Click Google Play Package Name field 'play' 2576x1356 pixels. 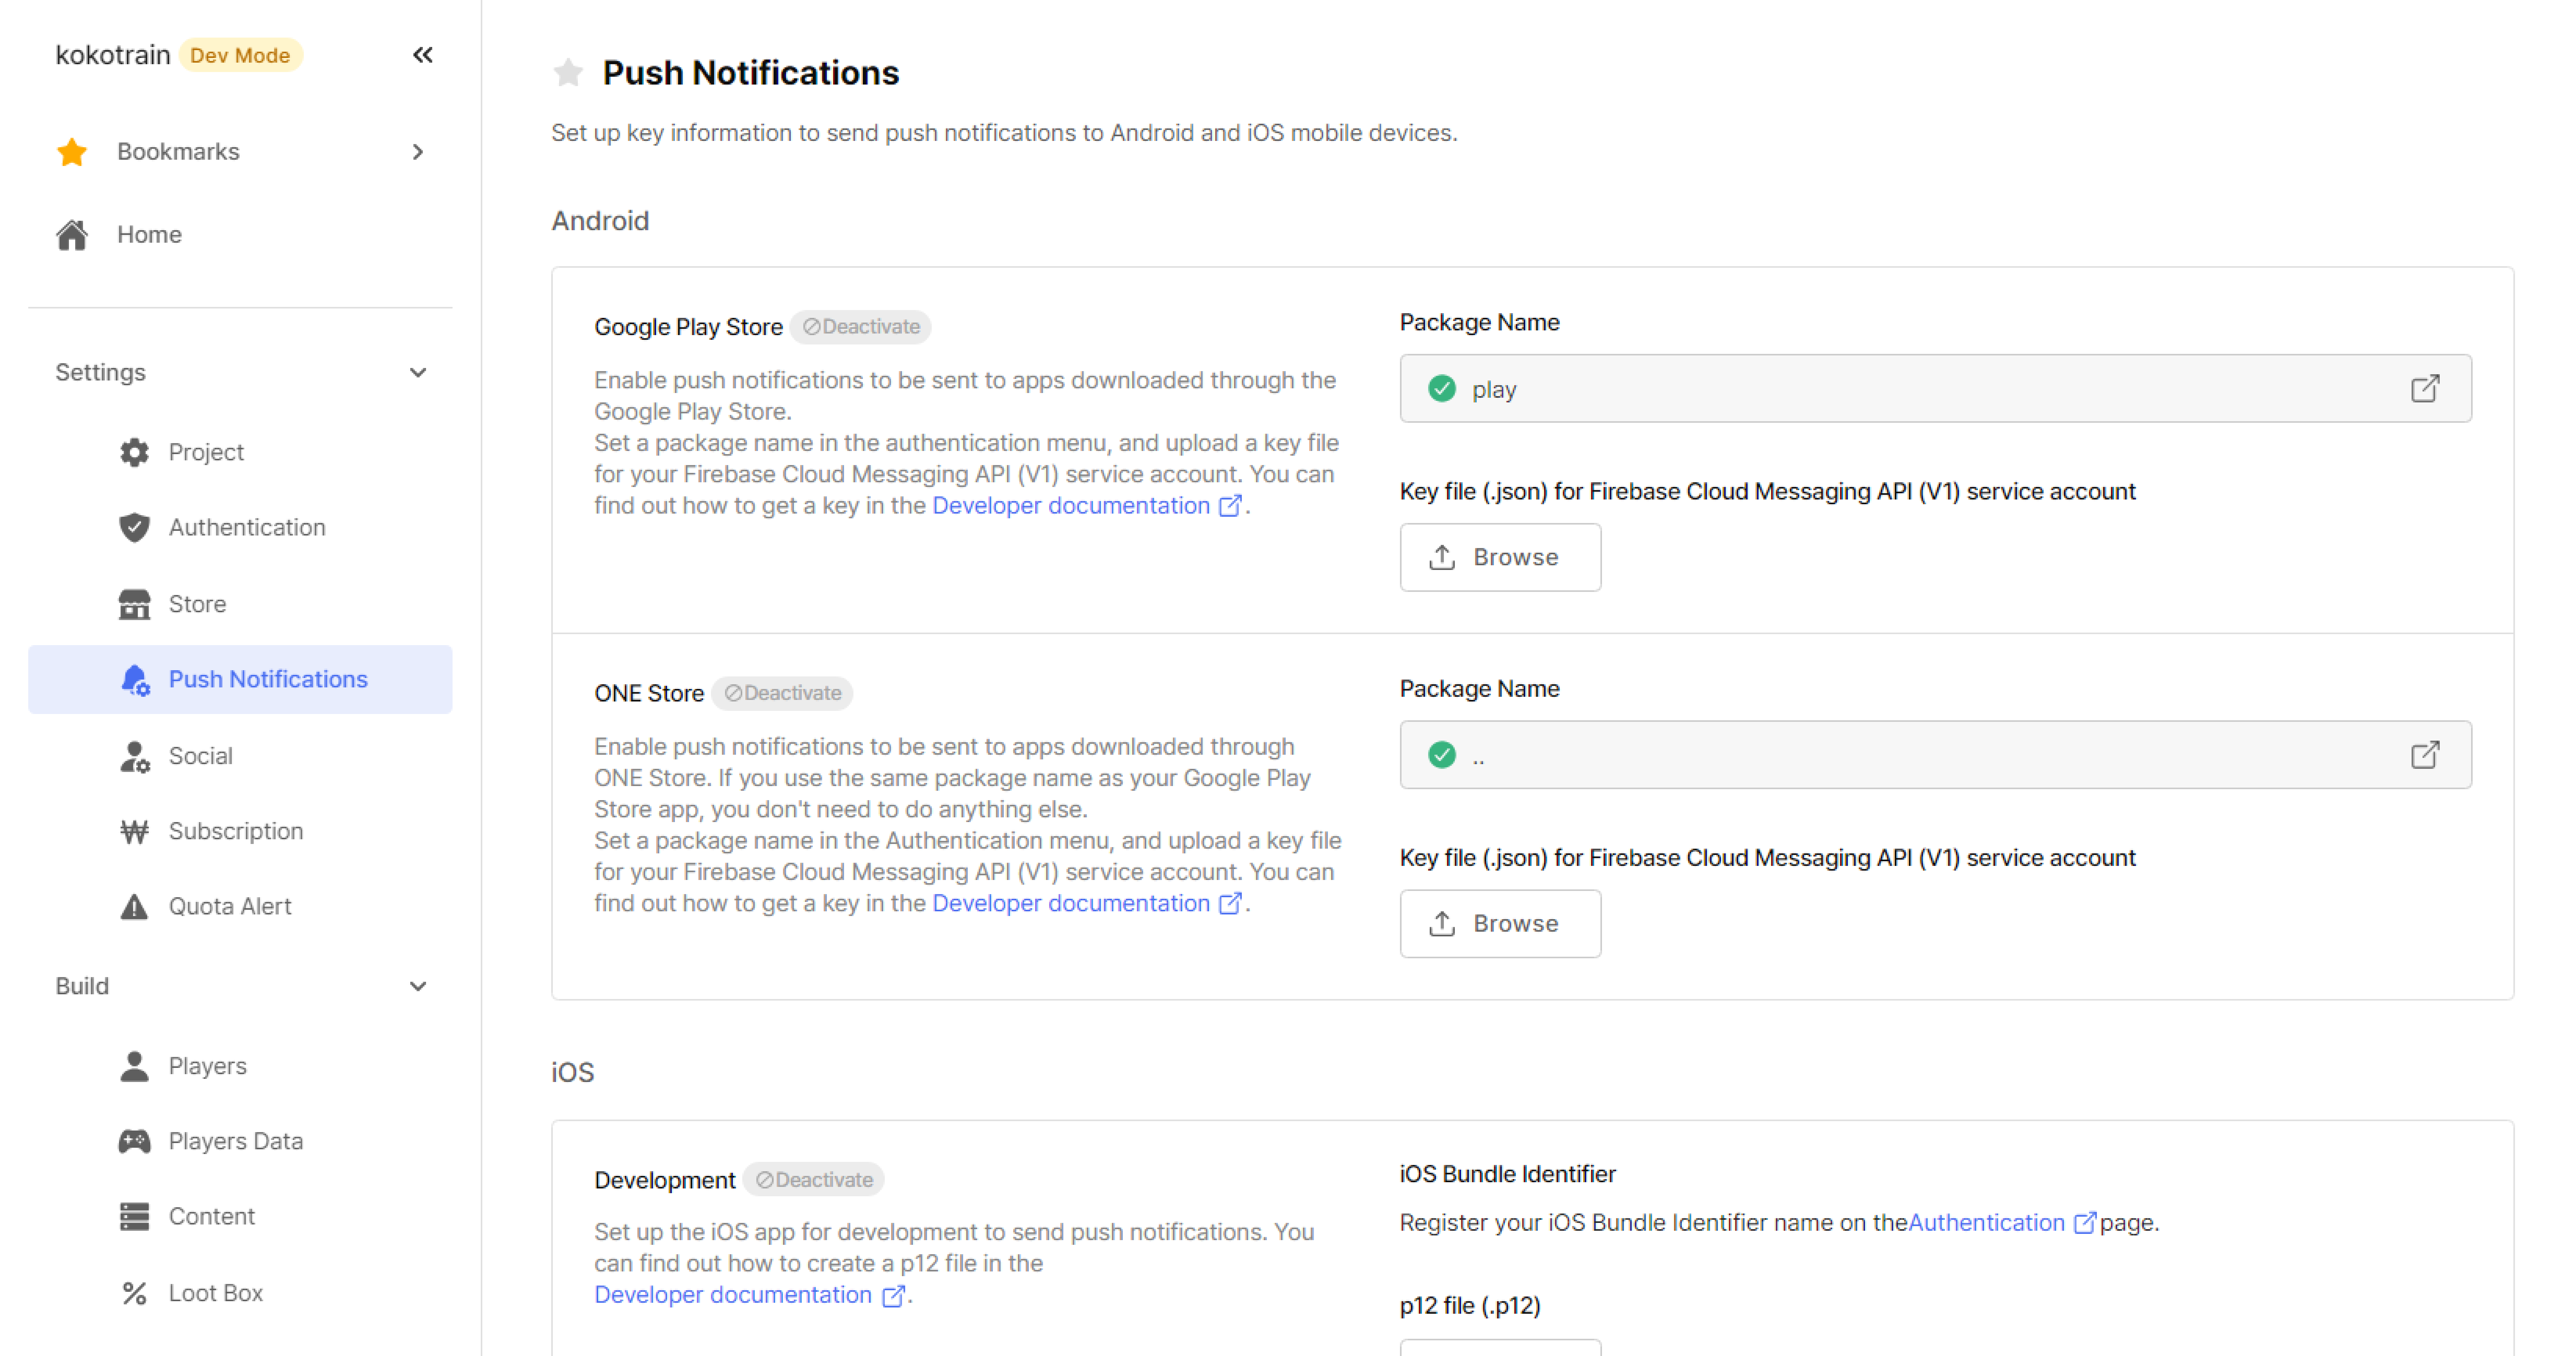click(x=1935, y=389)
